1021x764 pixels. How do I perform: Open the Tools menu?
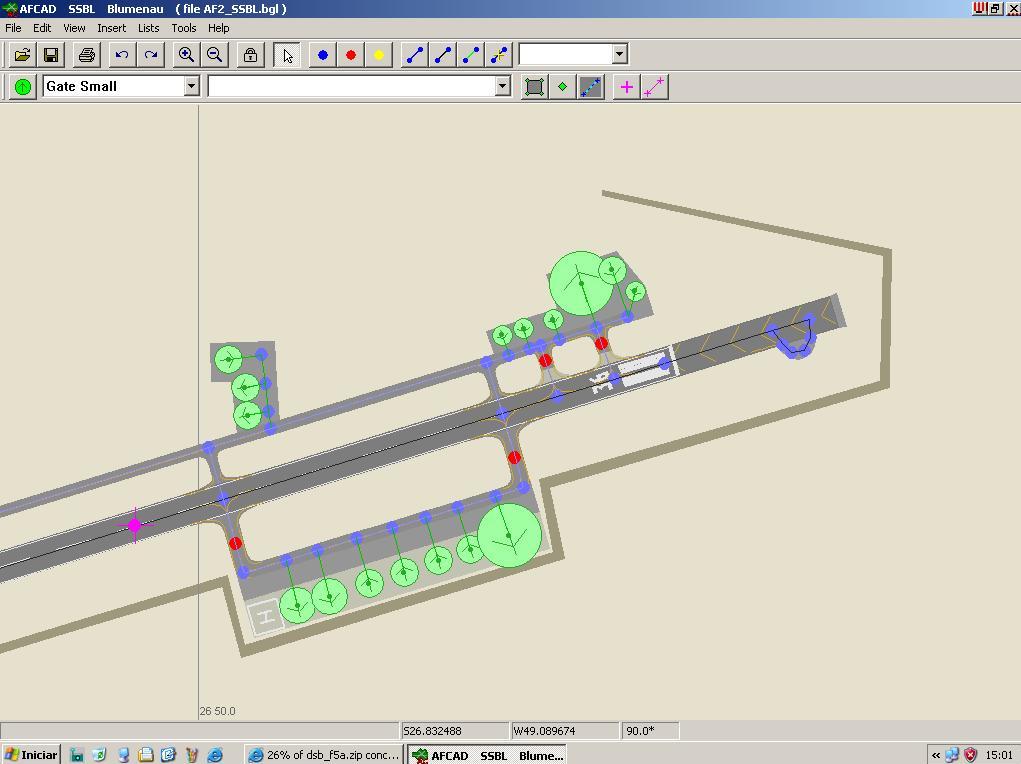pos(184,28)
